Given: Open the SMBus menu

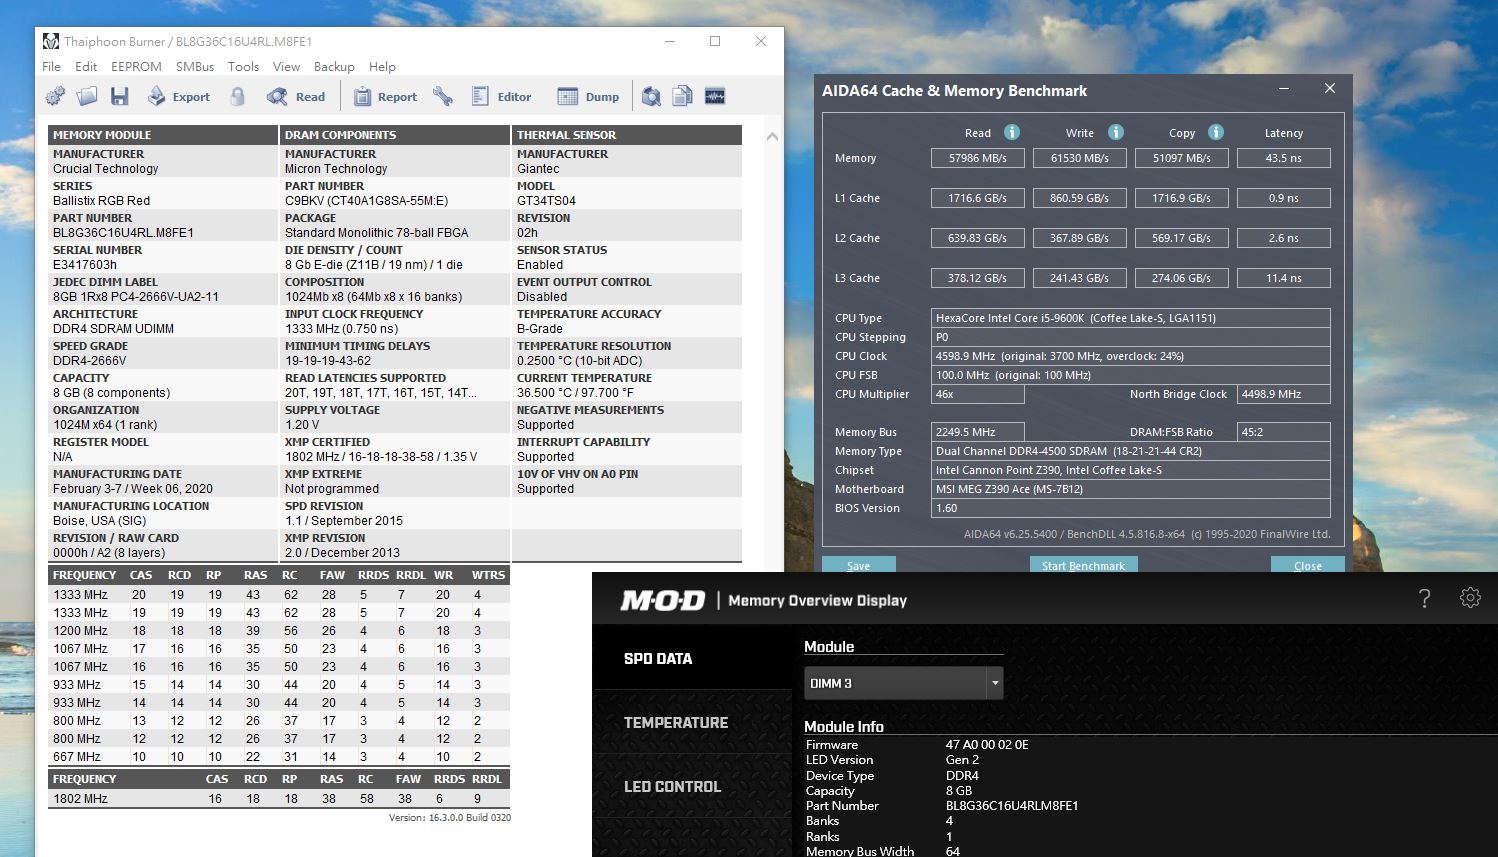Looking at the screenshot, I should (x=195, y=67).
